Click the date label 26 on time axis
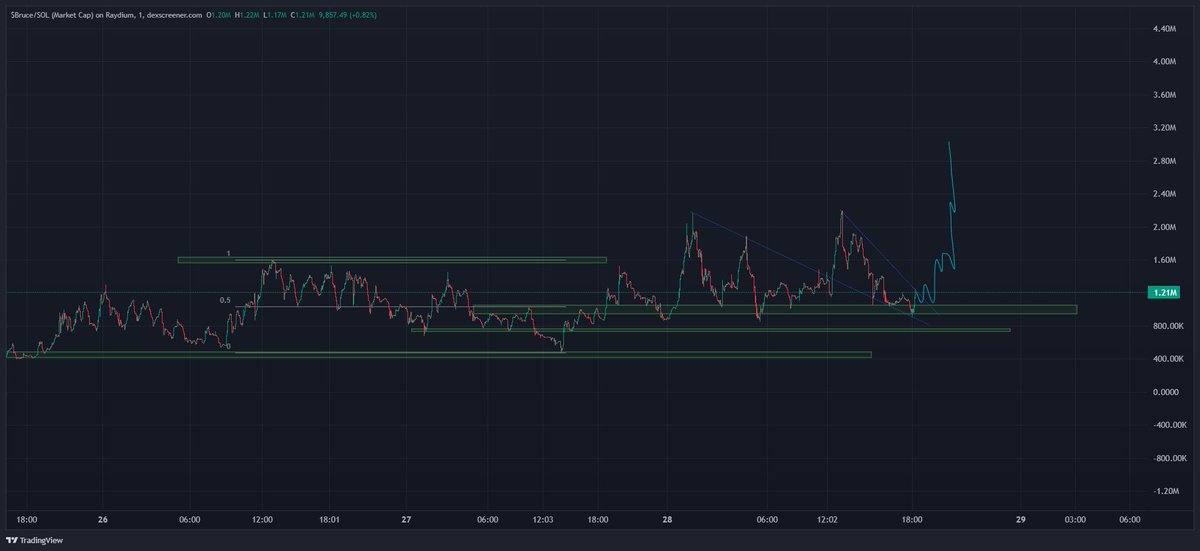The height and width of the screenshot is (551, 1200). pos(103,520)
